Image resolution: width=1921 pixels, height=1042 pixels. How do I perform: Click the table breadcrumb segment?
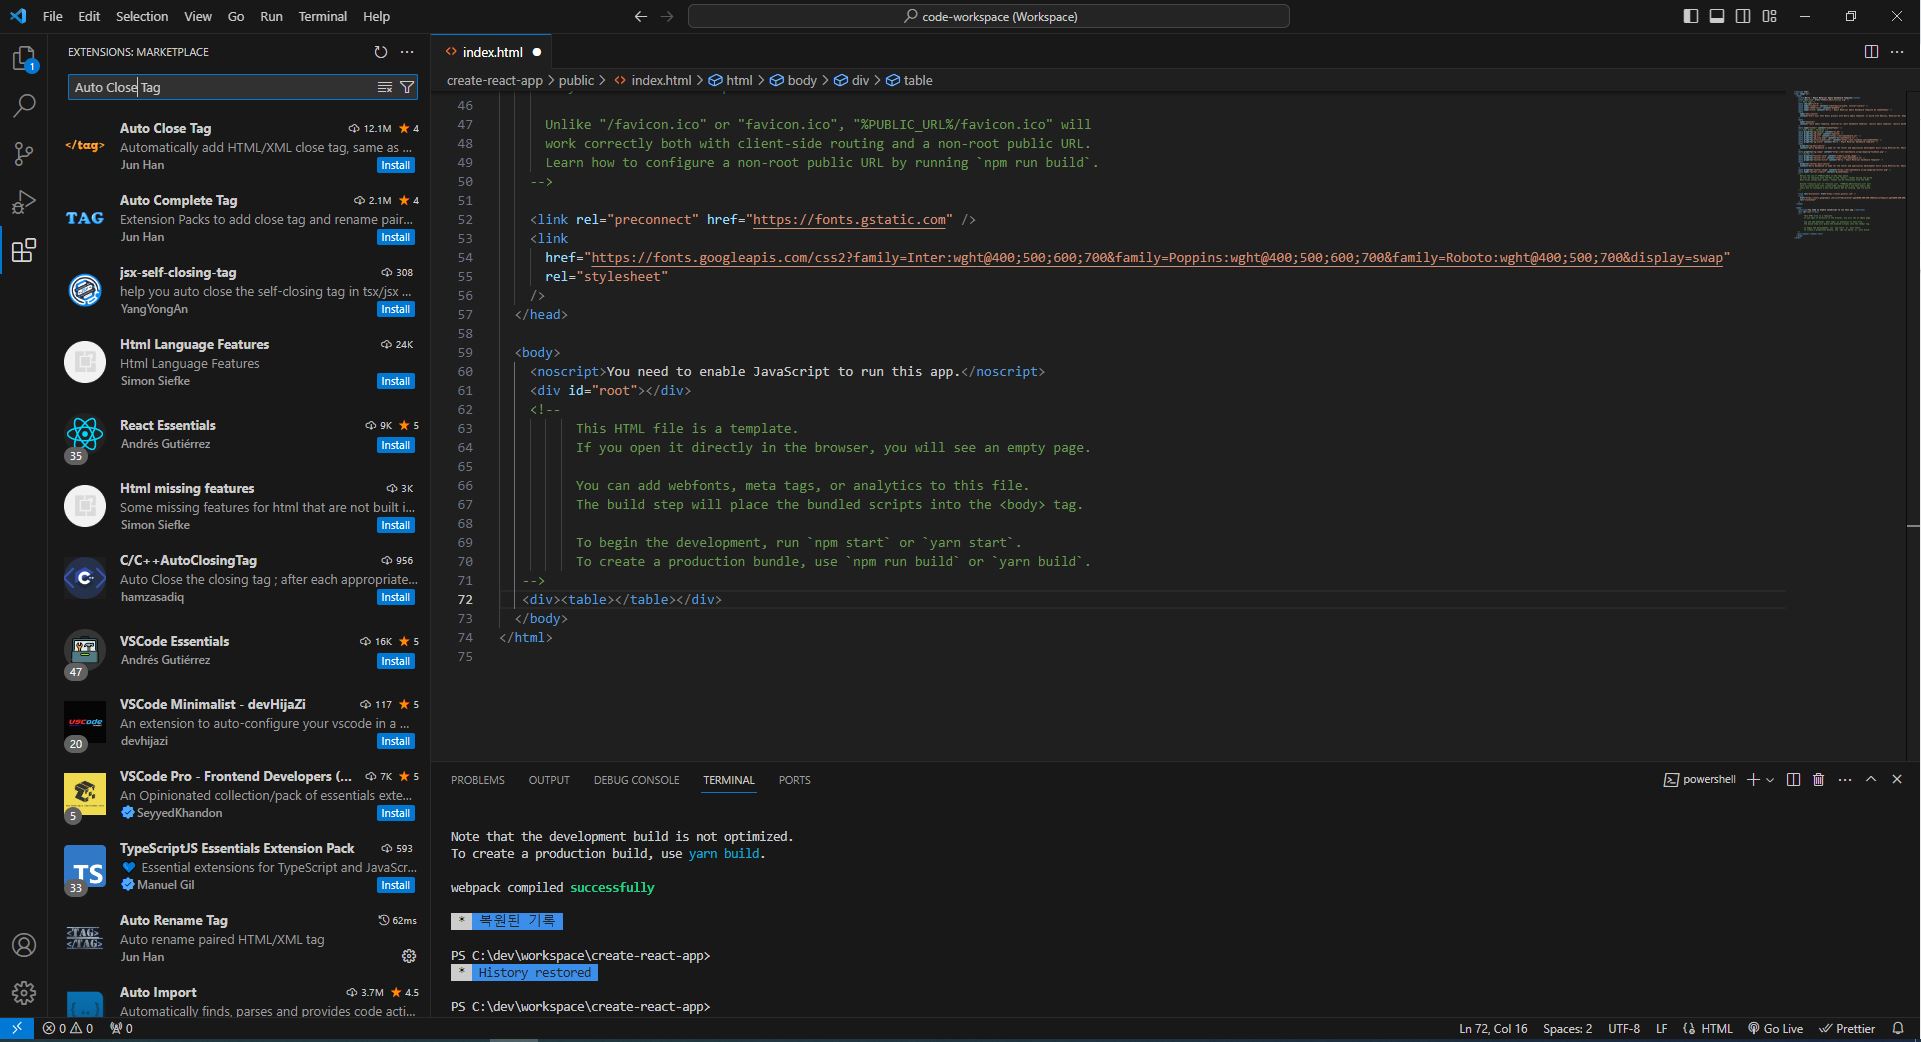coord(909,80)
